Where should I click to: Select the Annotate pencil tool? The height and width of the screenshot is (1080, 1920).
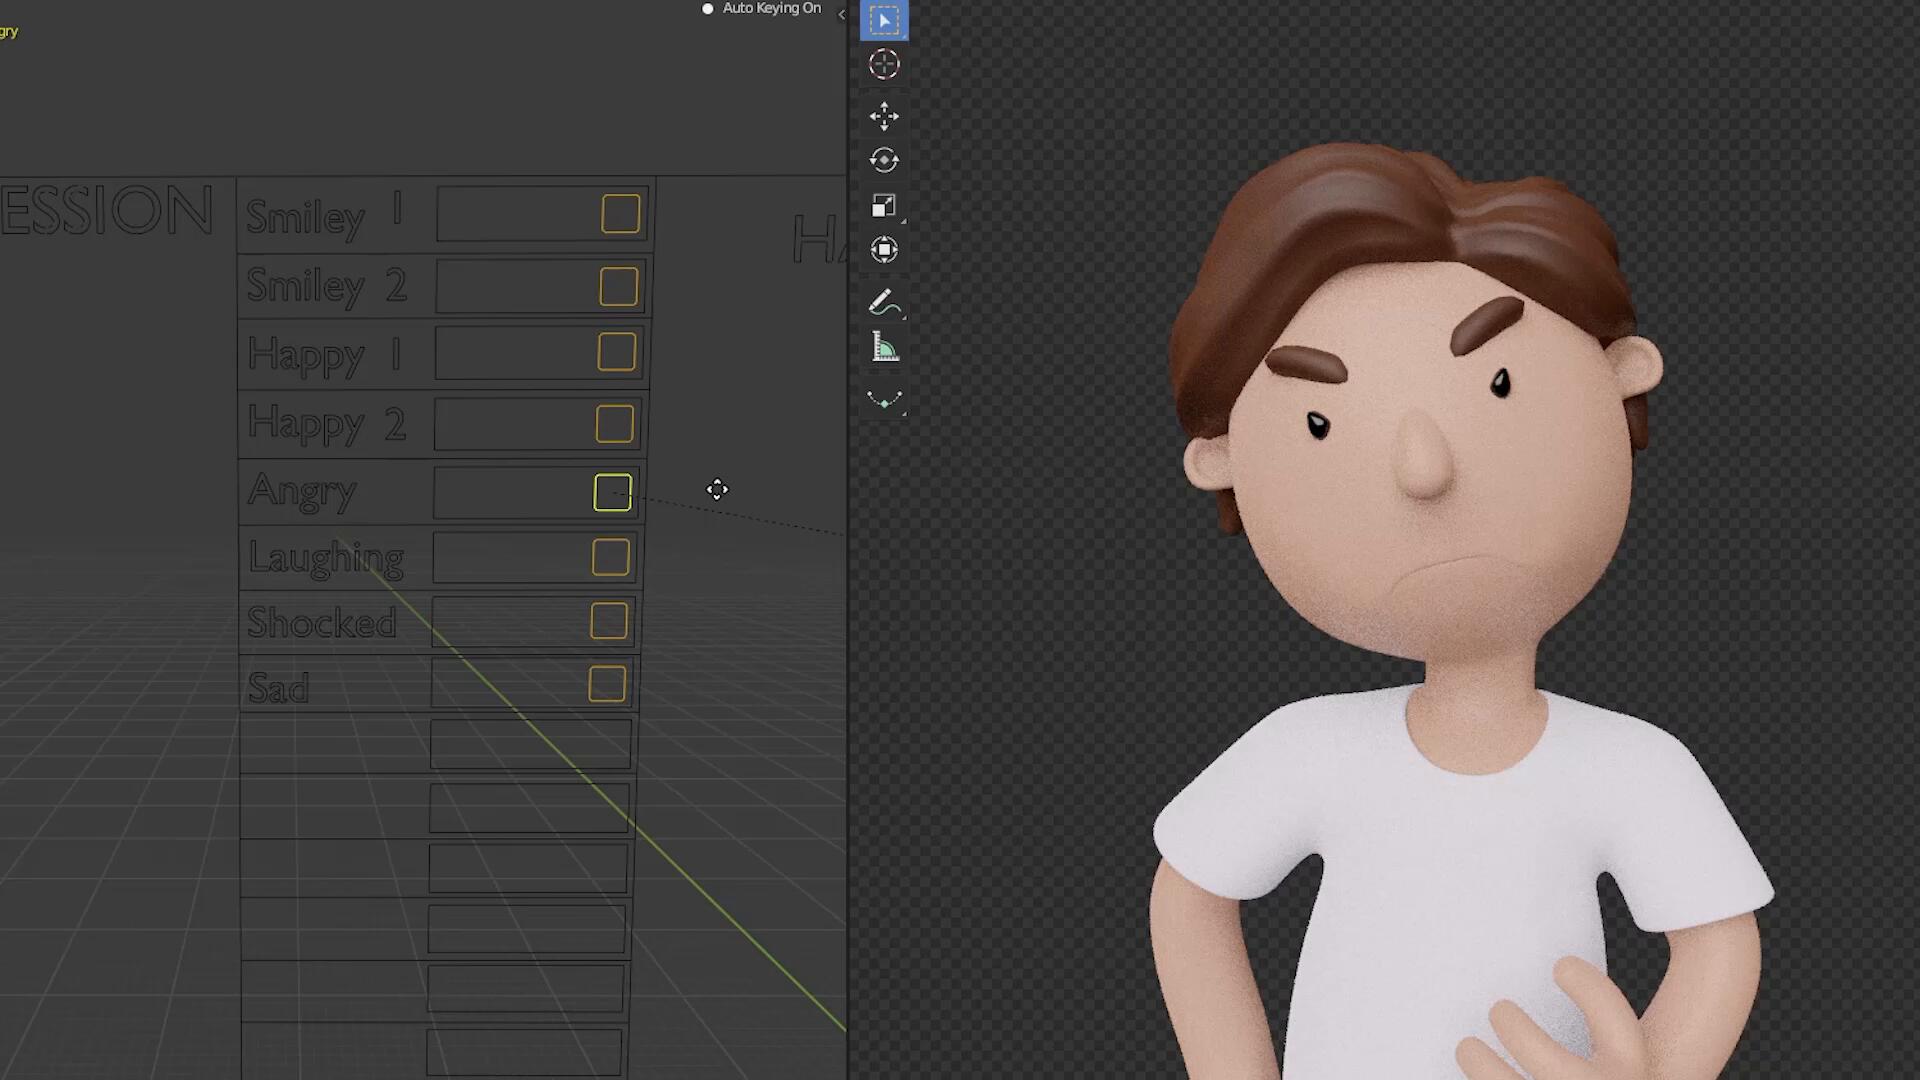click(x=884, y=302)
